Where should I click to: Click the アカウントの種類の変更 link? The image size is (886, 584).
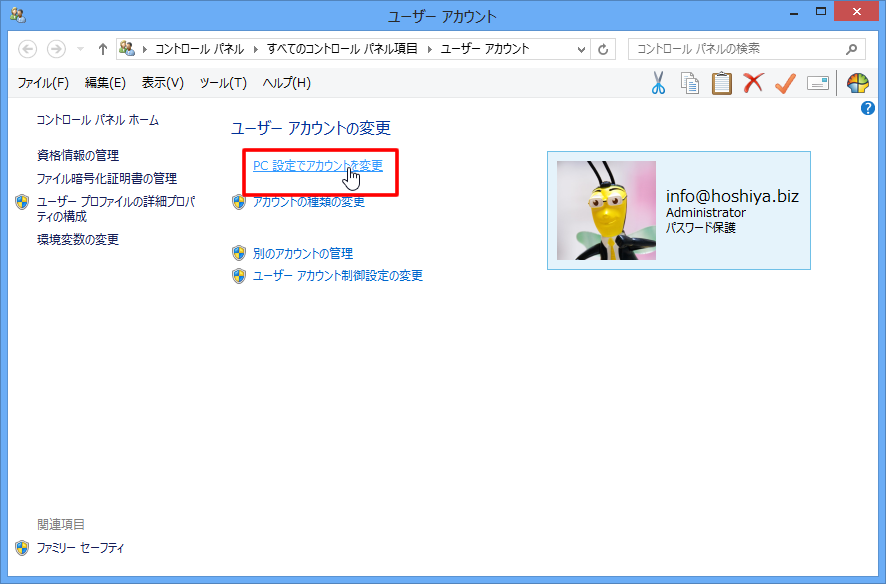coord(309,202)
